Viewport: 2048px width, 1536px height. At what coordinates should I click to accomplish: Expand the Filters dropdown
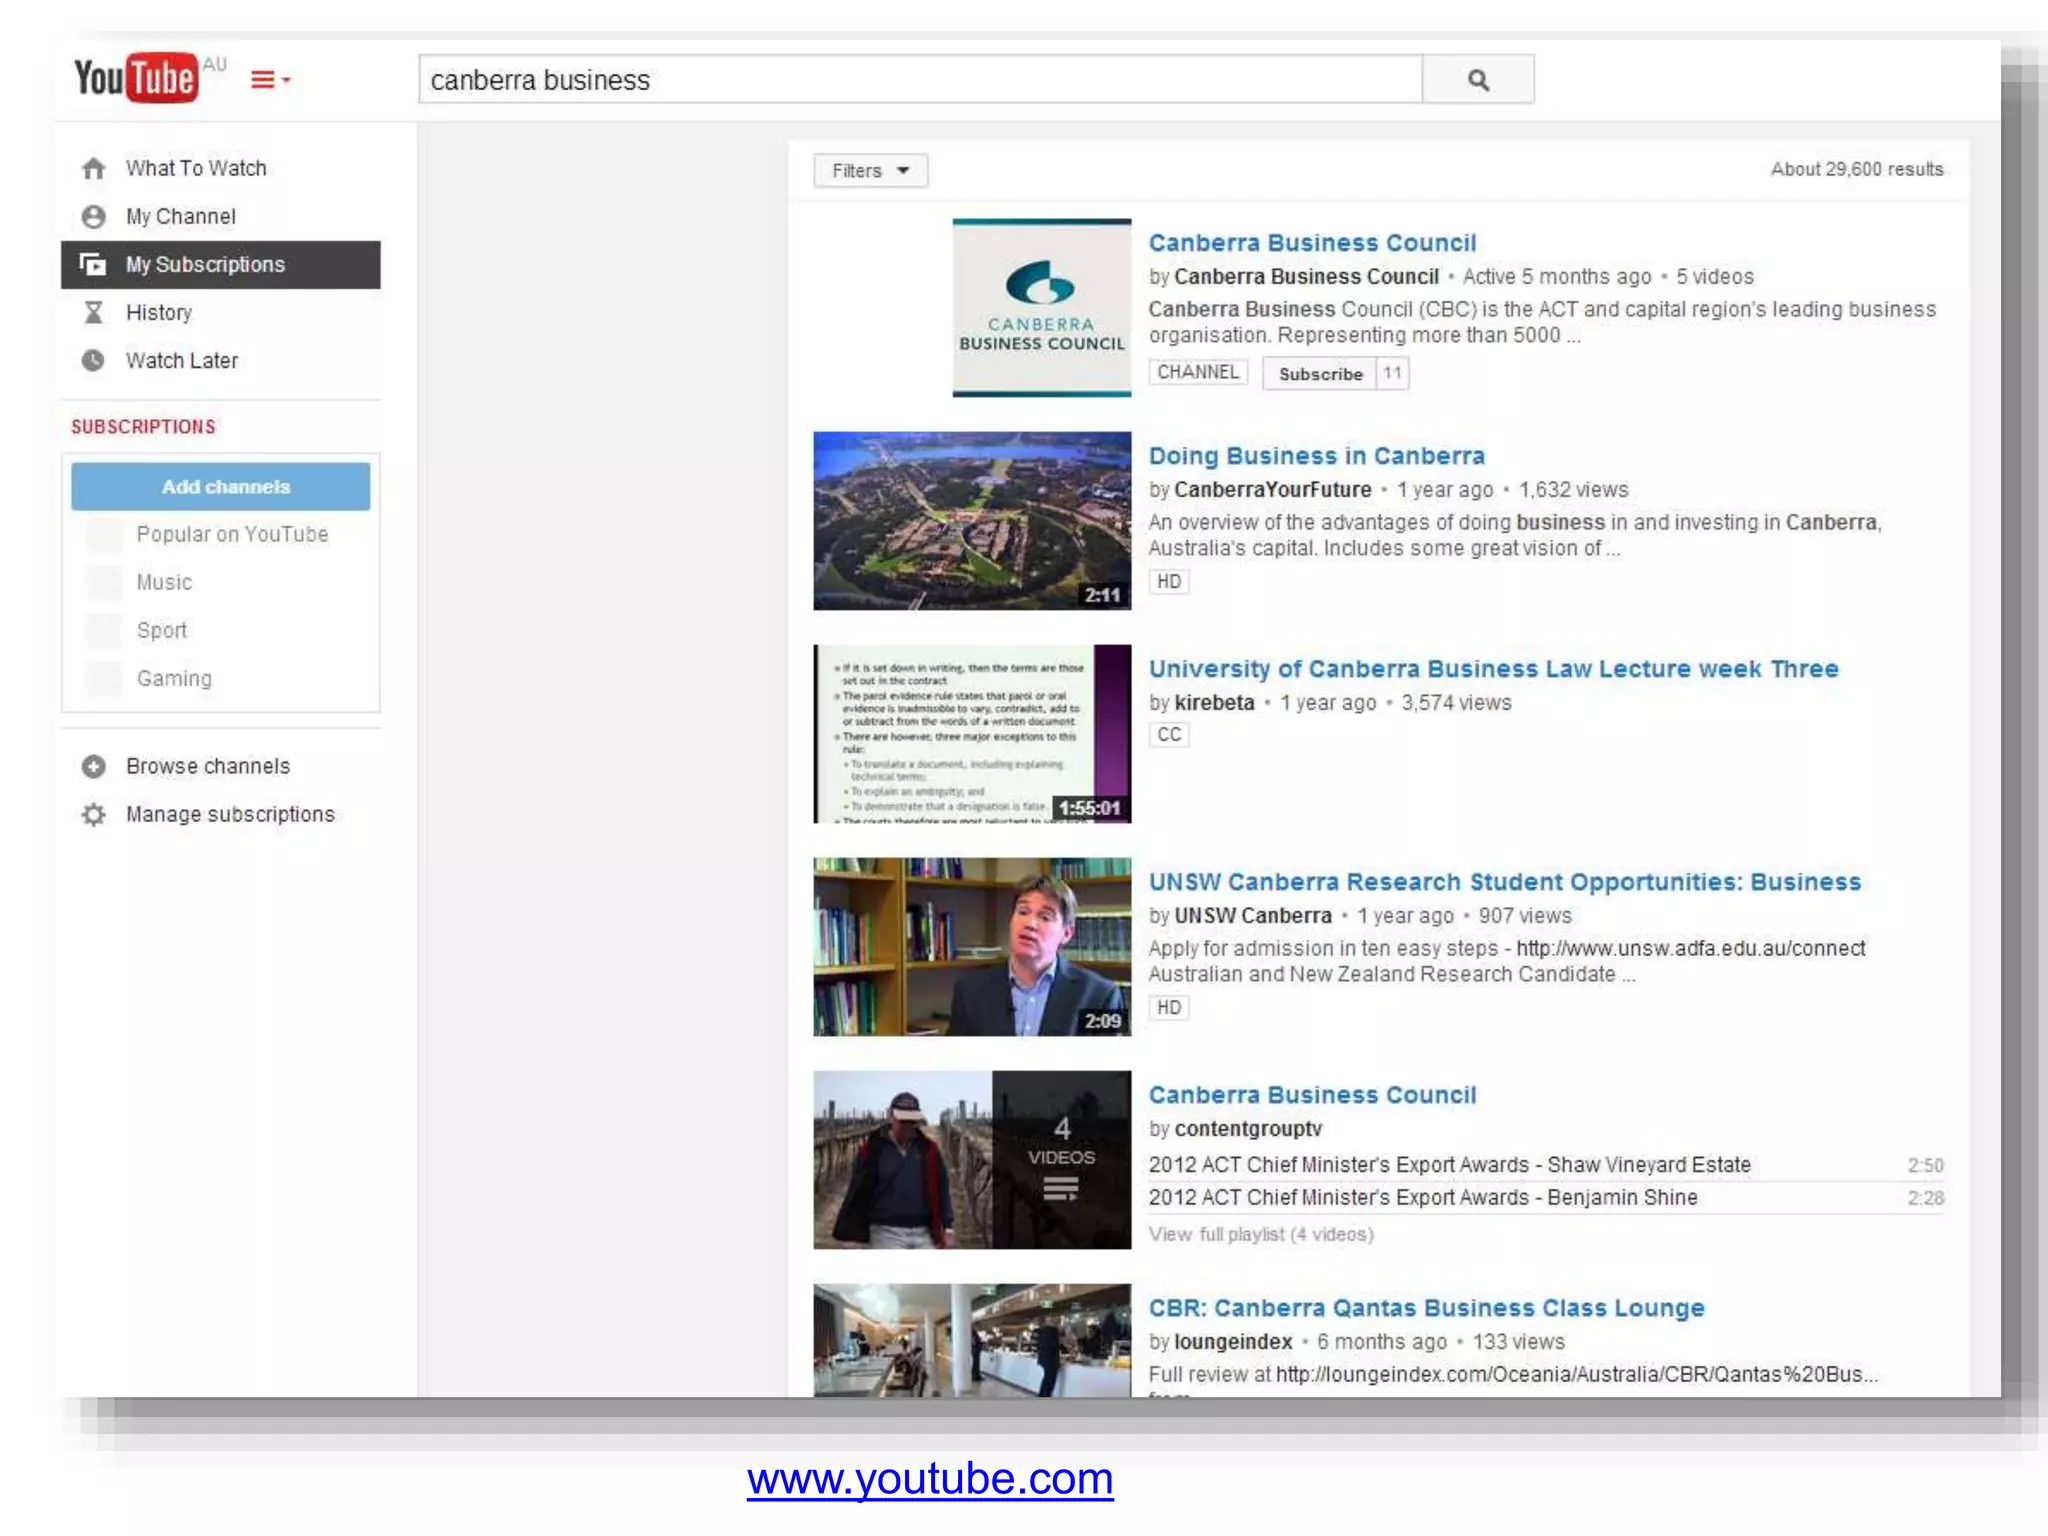tap(870, 171)
